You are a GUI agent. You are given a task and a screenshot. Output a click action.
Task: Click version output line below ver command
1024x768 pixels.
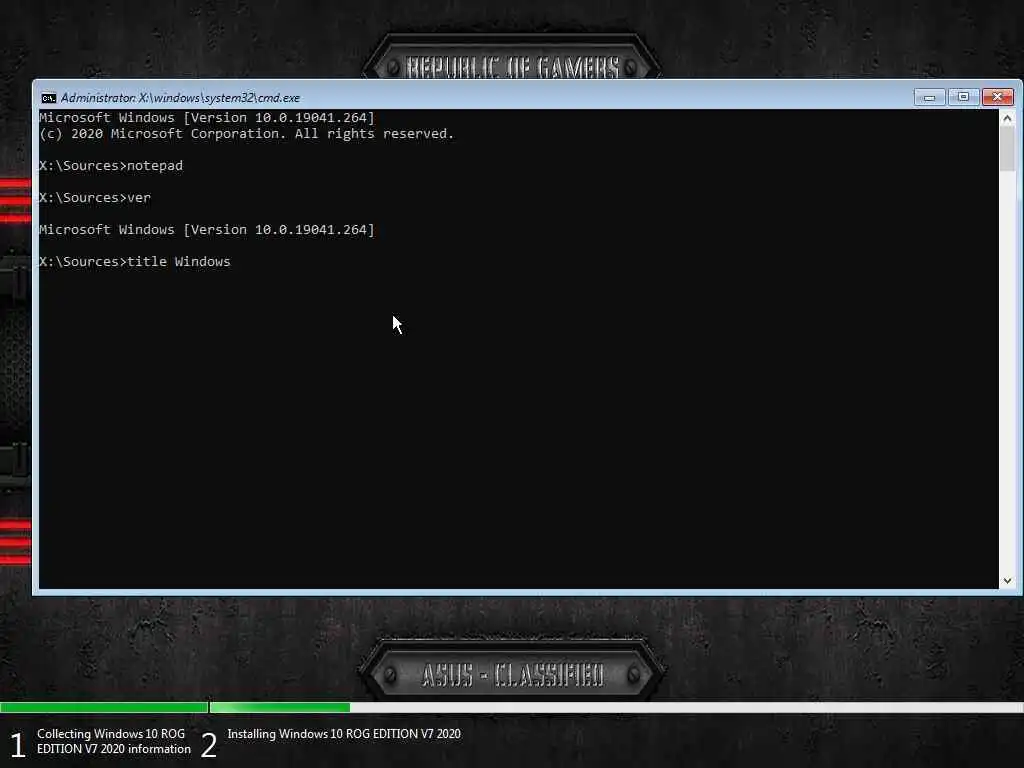pos(207,230)
